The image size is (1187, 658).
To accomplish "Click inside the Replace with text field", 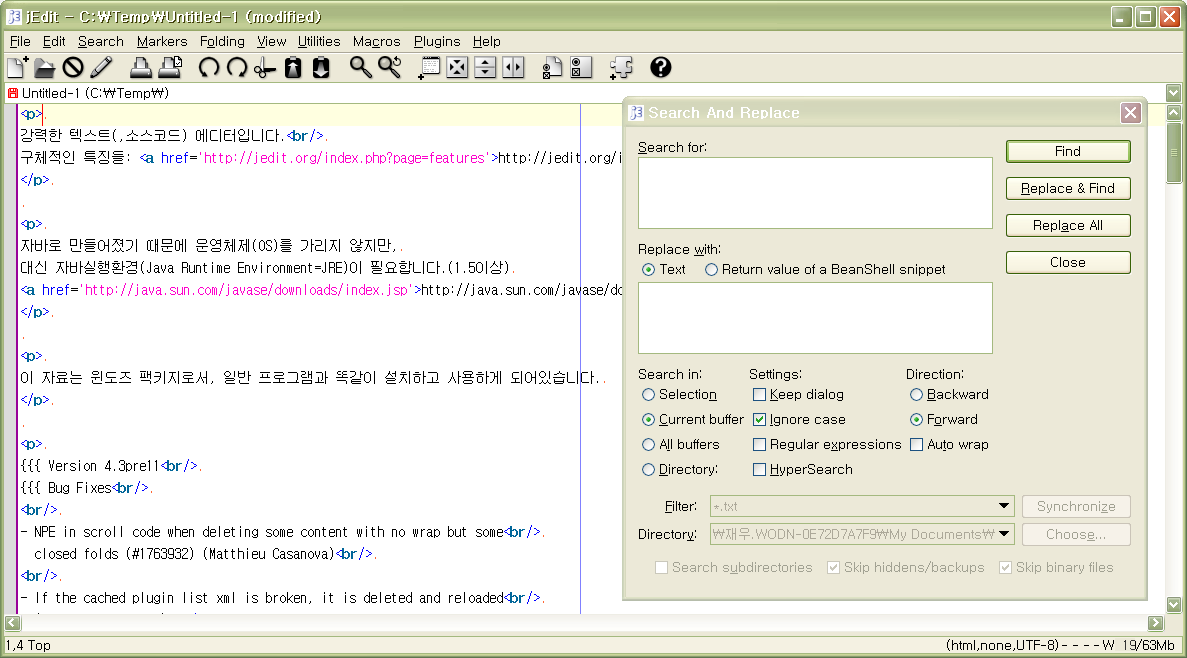I will [815, 318].
